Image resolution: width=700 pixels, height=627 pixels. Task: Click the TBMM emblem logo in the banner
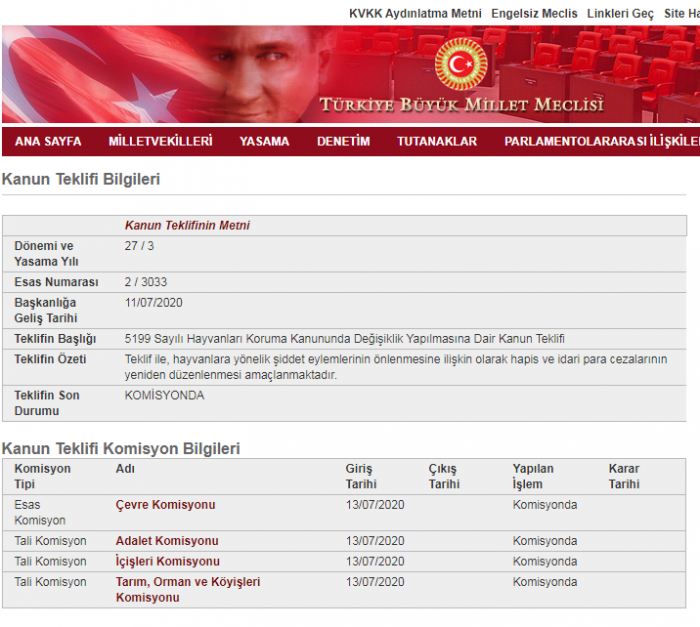(460, 63)
